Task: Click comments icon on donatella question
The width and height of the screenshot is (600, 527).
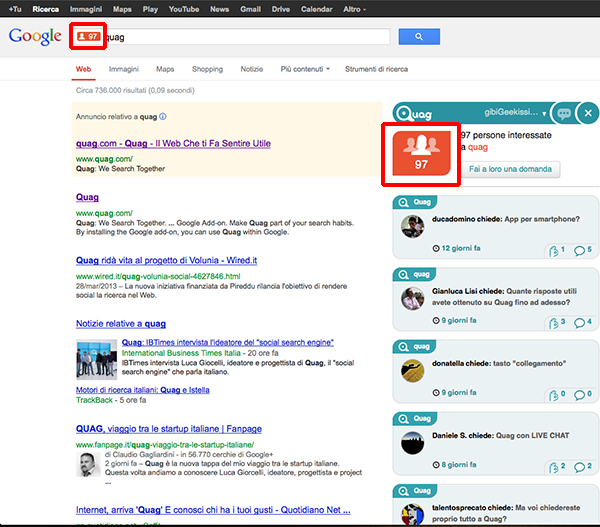Action: click(x=579, y=395)
